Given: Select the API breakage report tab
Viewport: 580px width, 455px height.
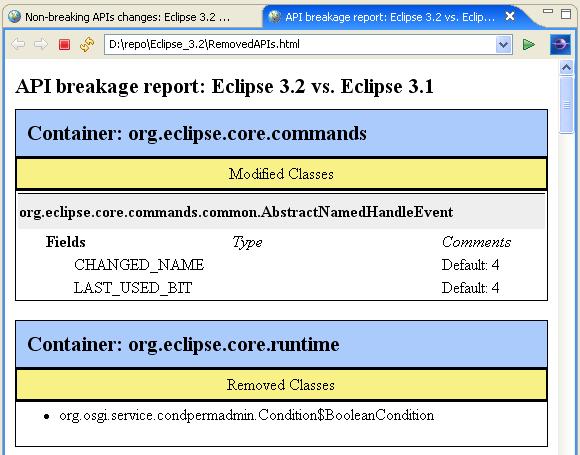Looking at the screenshot, I should (x=390, y=17).
